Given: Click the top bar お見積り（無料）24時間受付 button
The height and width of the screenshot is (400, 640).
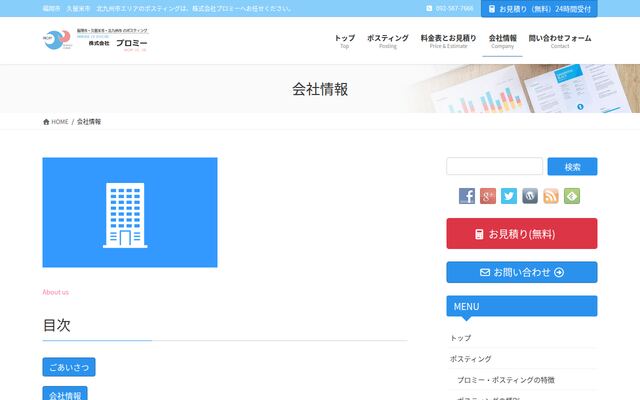Looking at the screenshot, I should [x=539, y=9].
